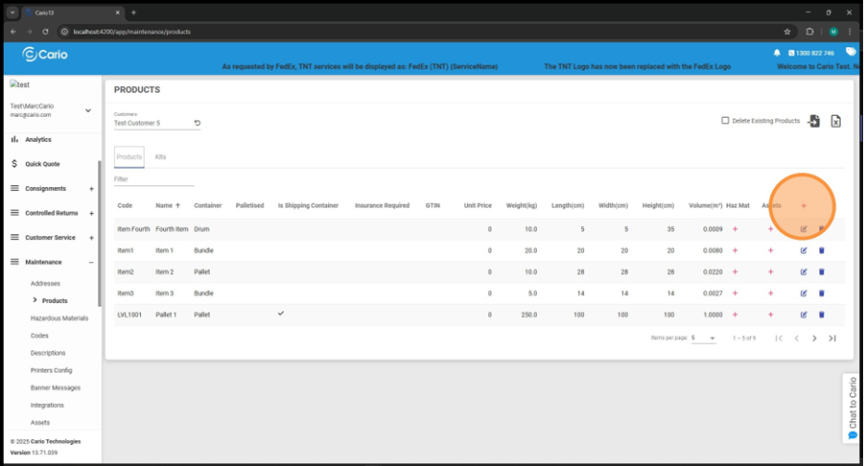Viewport: 864px width, 466px height.
Task: Go to next page of products
Action: [814, 338]
